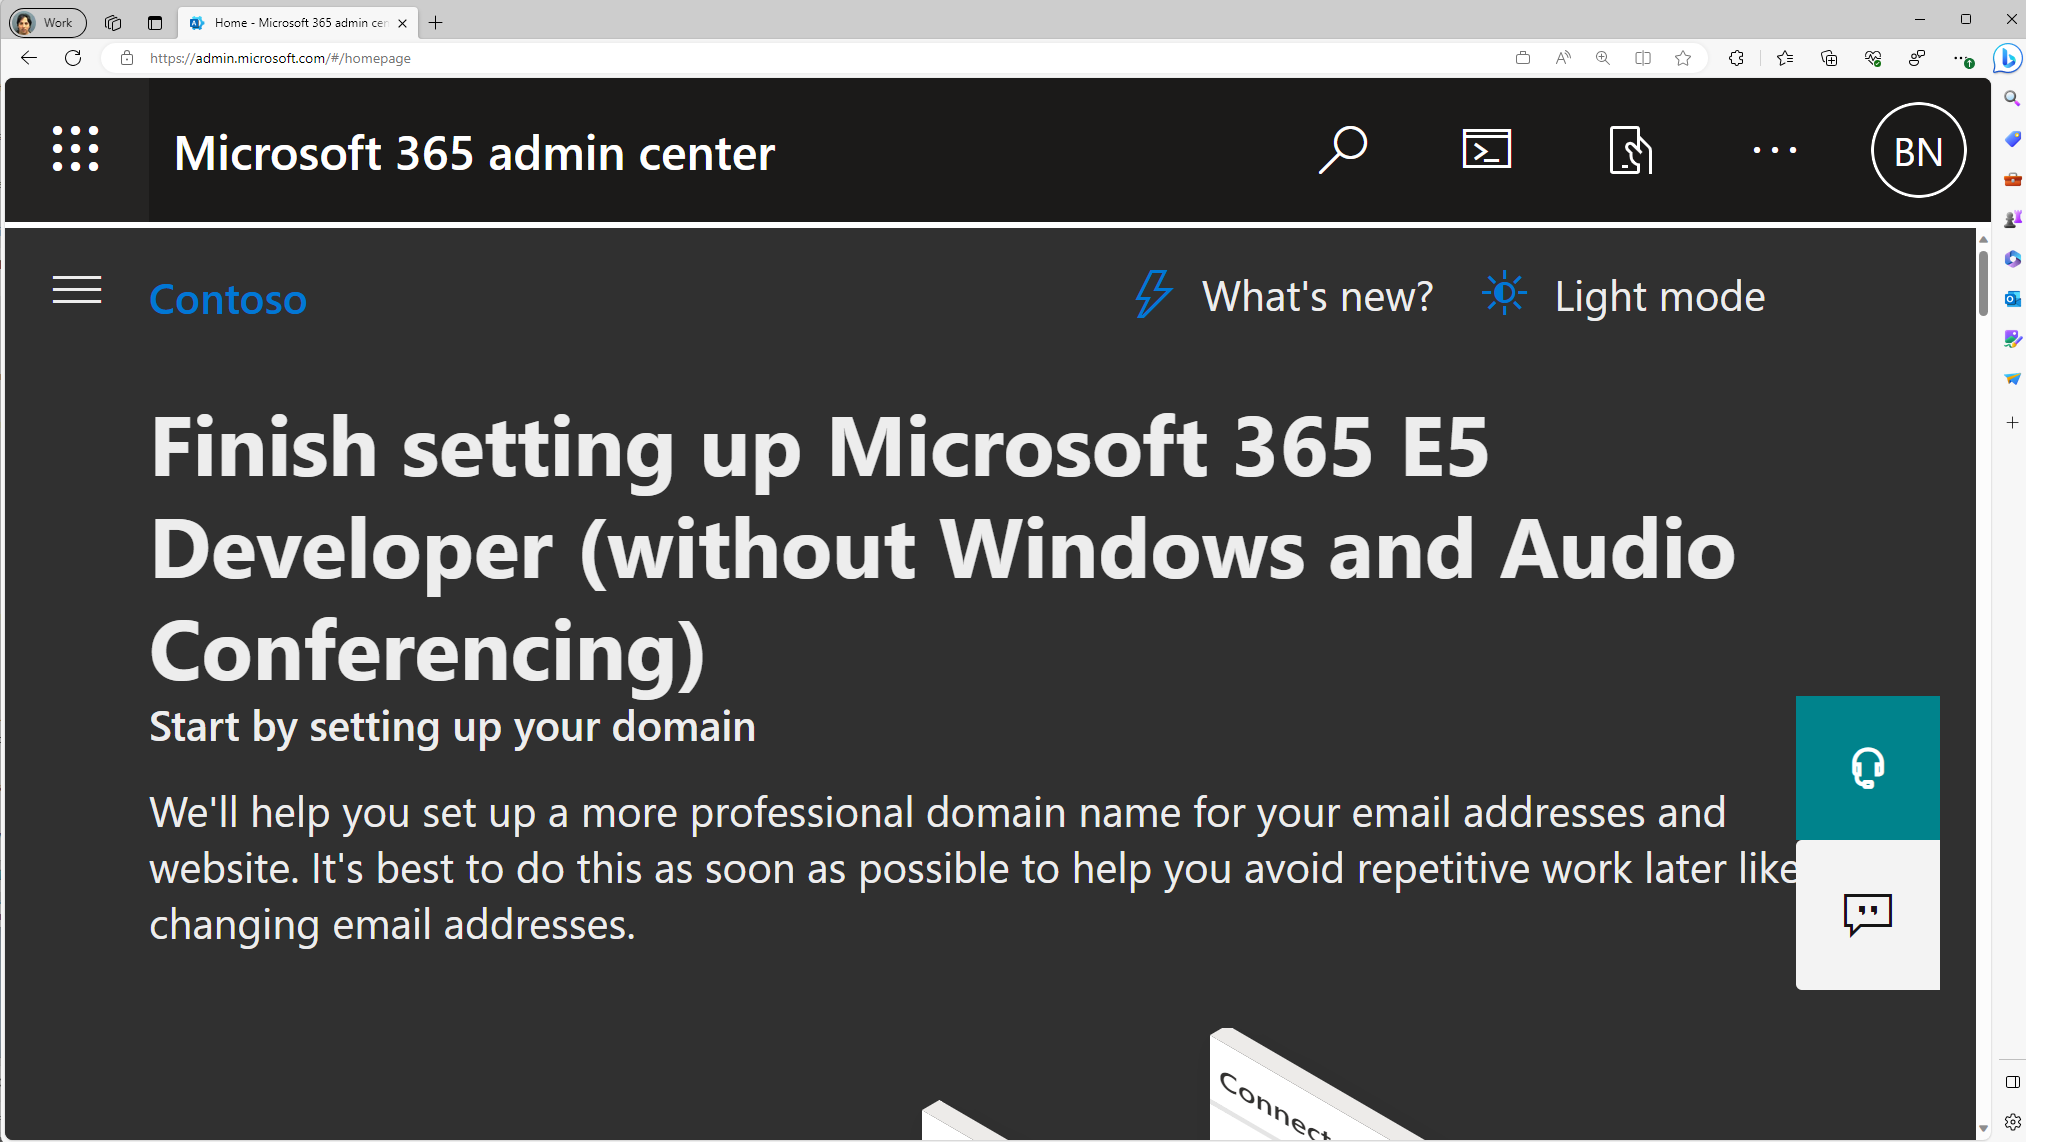Screen dimensions: 2064x1142
Task: Open the more options ellipsis menu
Action: [1774, 152]
